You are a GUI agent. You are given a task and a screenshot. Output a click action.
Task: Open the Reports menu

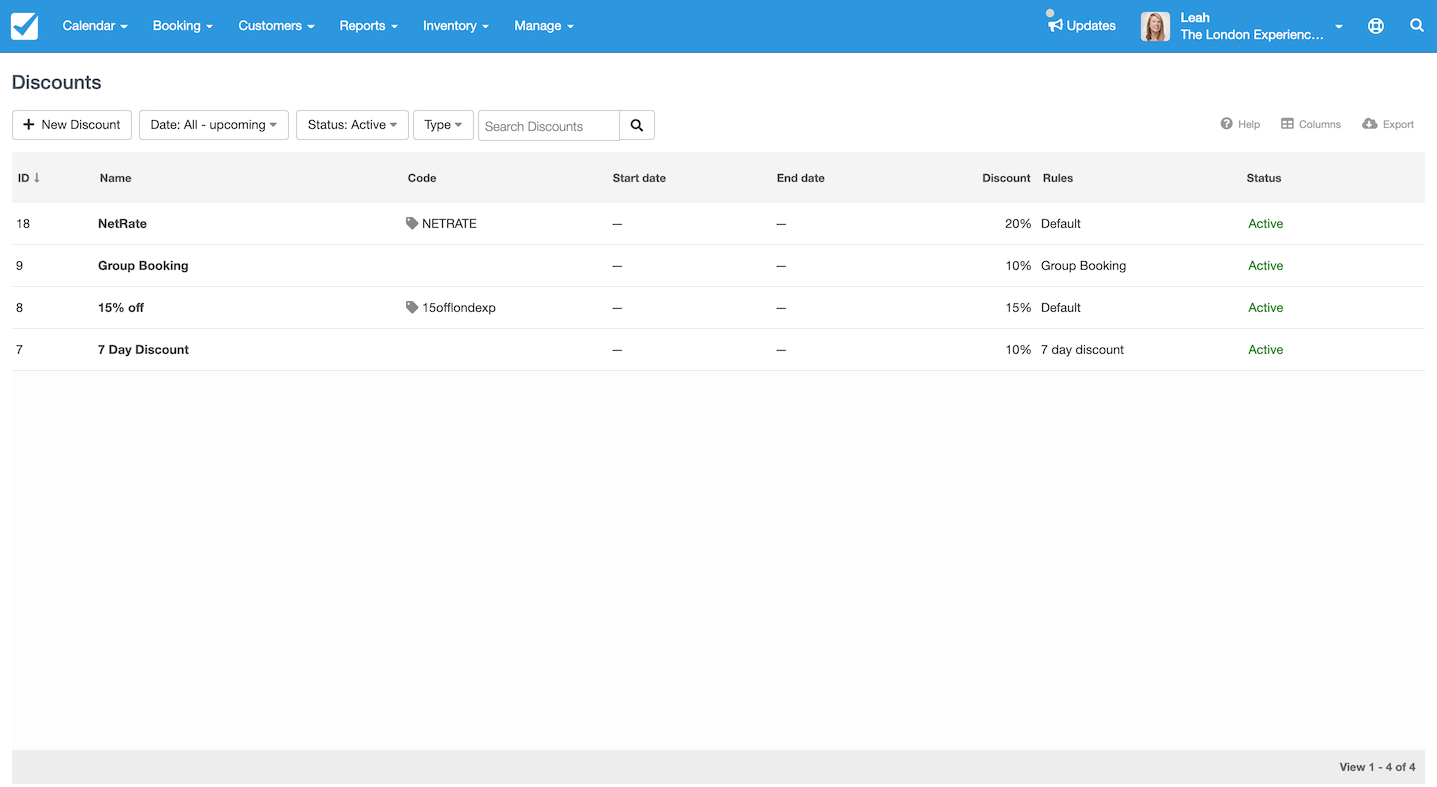click(x=369, y=26)
